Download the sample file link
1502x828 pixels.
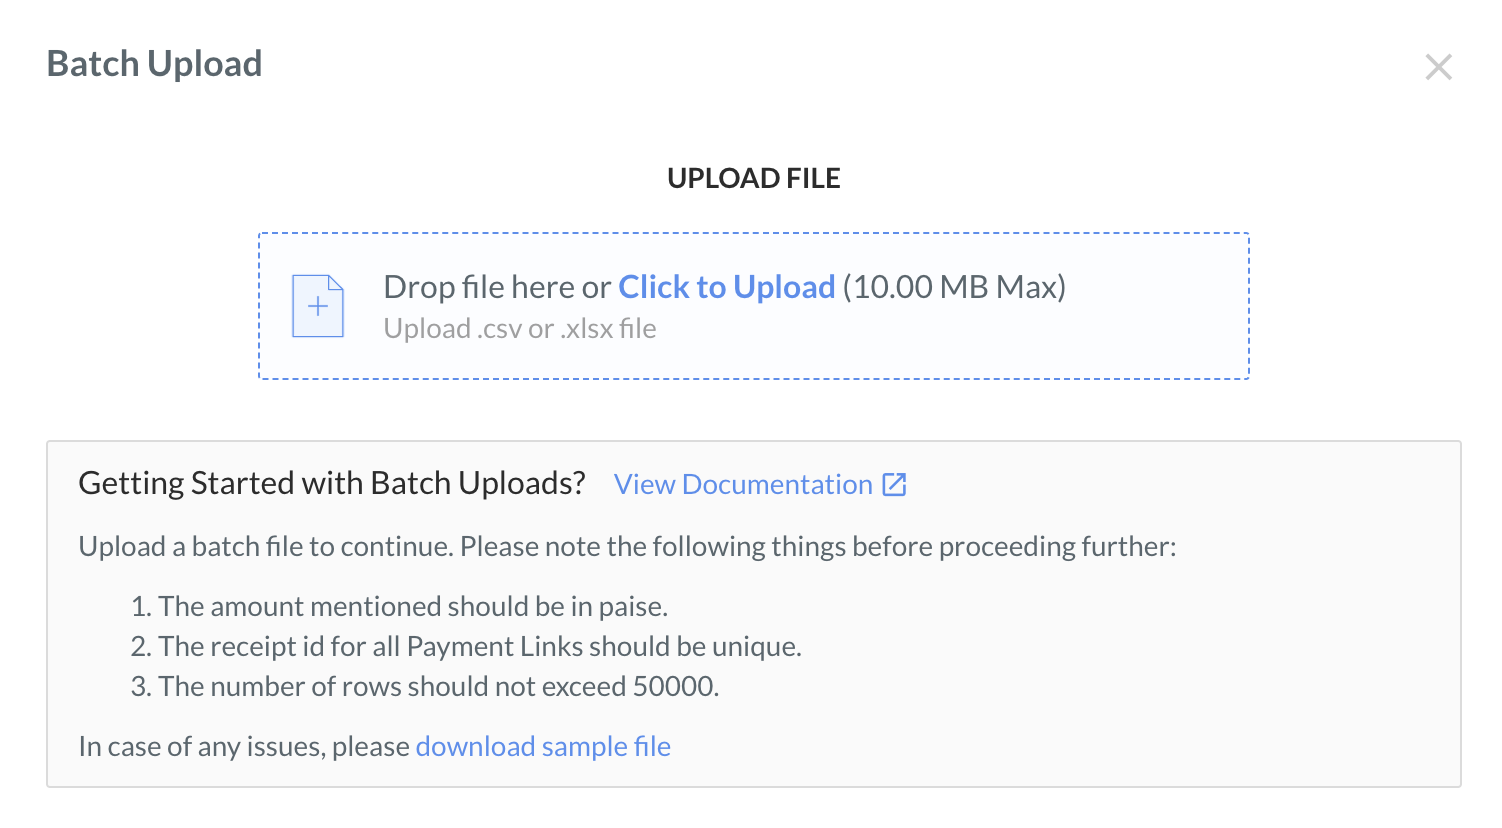(543, 746)
